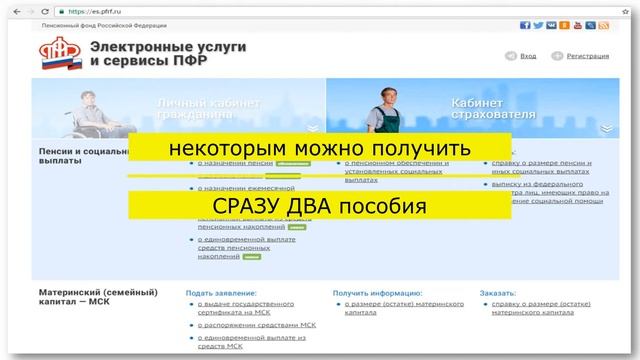Viewport: 640px width, 360px height.
Task: Open link о размере (остатке) материнского капитала
Action: click(404, 308)
